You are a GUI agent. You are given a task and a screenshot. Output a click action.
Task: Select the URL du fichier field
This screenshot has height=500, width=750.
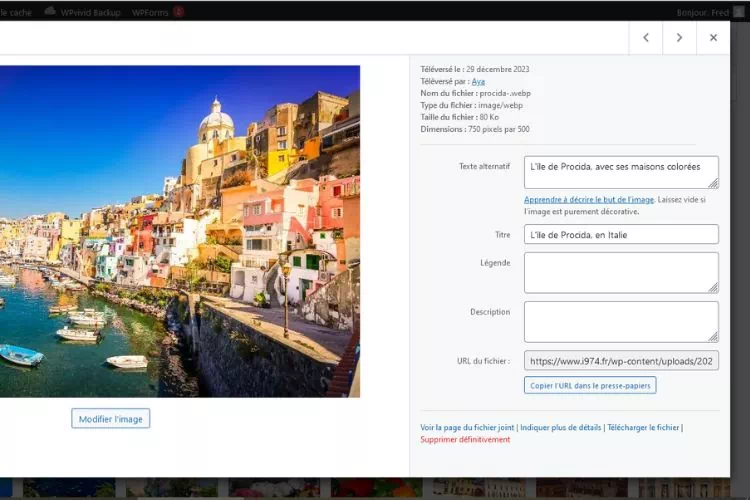coord(620,360)
